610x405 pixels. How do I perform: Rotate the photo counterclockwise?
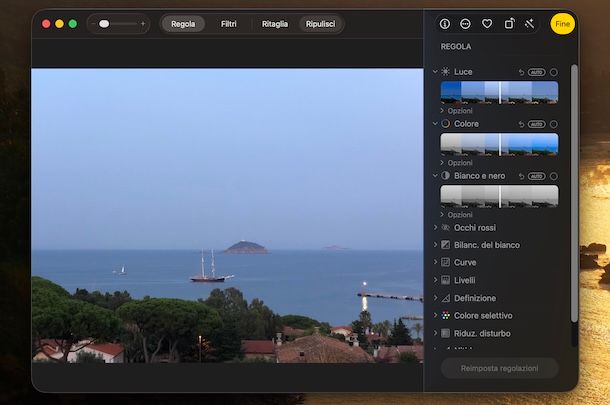coord(509,24)
